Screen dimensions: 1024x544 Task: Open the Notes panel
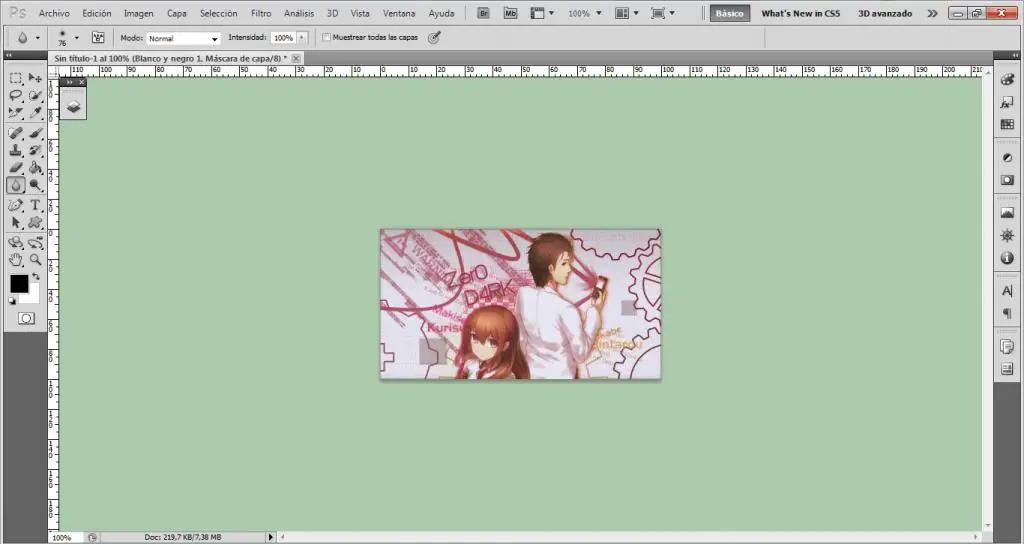point(1007,370)
